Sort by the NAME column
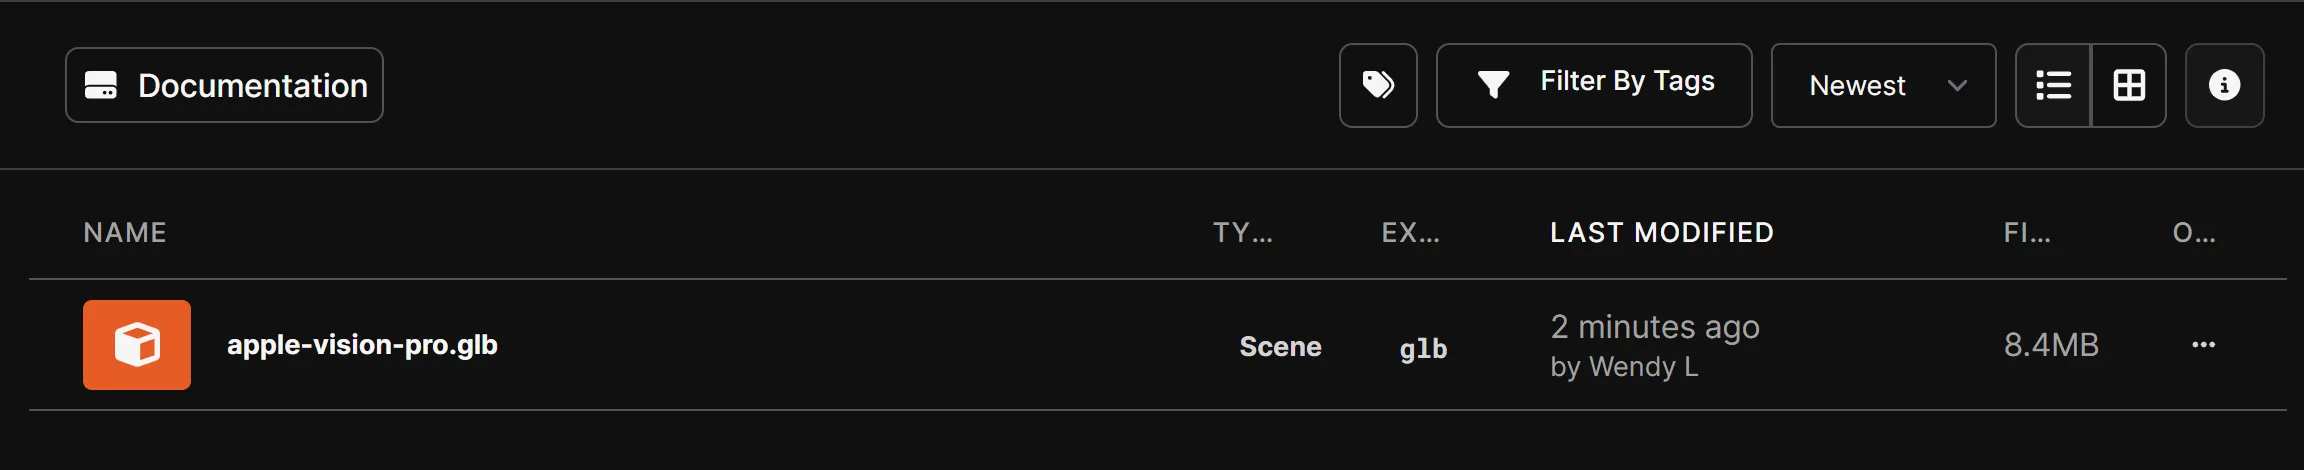 point(125,233)
